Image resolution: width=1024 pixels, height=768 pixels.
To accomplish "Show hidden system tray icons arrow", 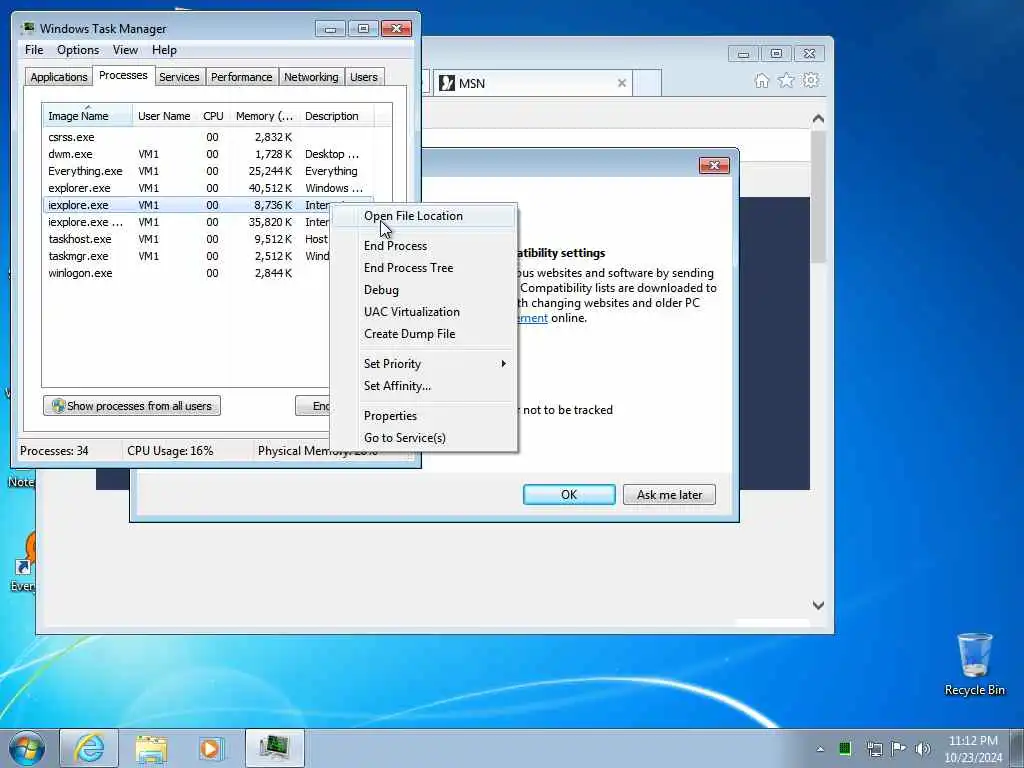I will [820, 749].
